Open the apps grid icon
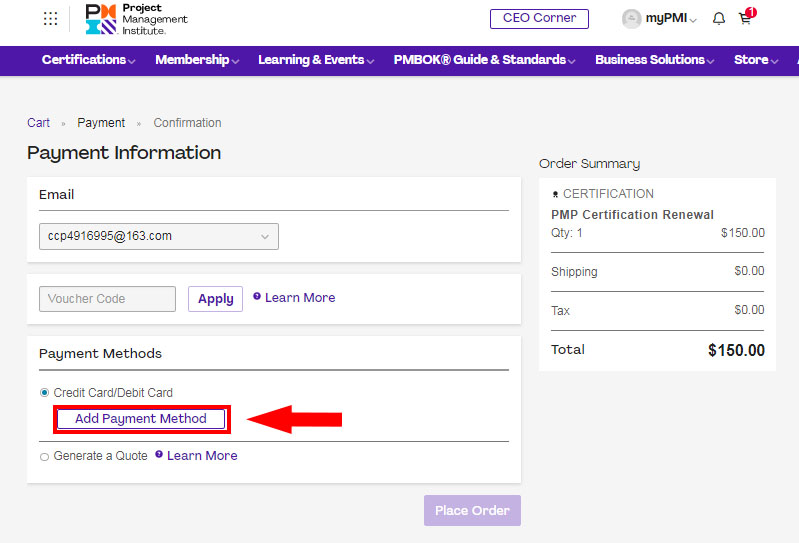The width and height of the screenshot is (799, 543). click(50, 19)
